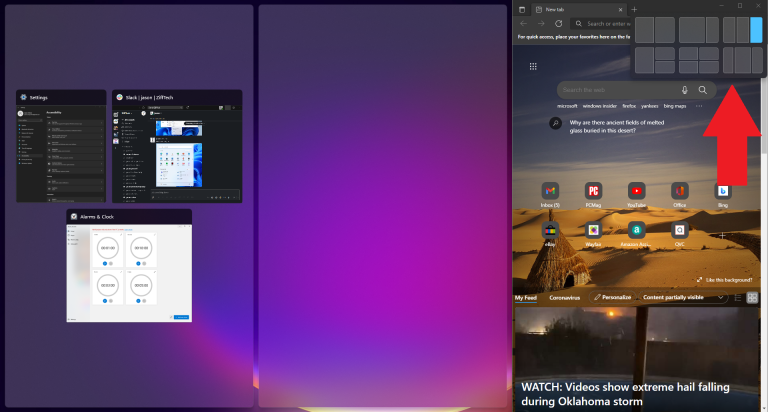
Task: Select the Coronavirus feed tab
Action: tap(564, 298)
